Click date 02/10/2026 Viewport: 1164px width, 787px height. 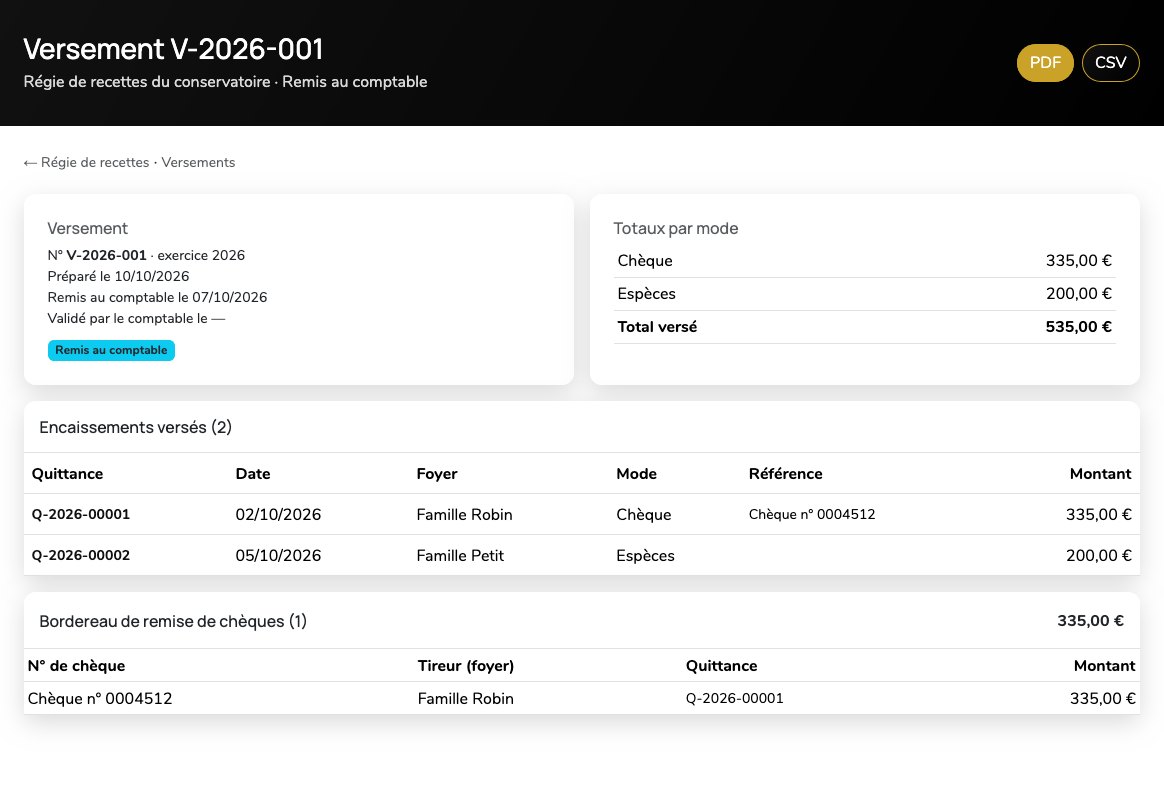click(278, 515)
